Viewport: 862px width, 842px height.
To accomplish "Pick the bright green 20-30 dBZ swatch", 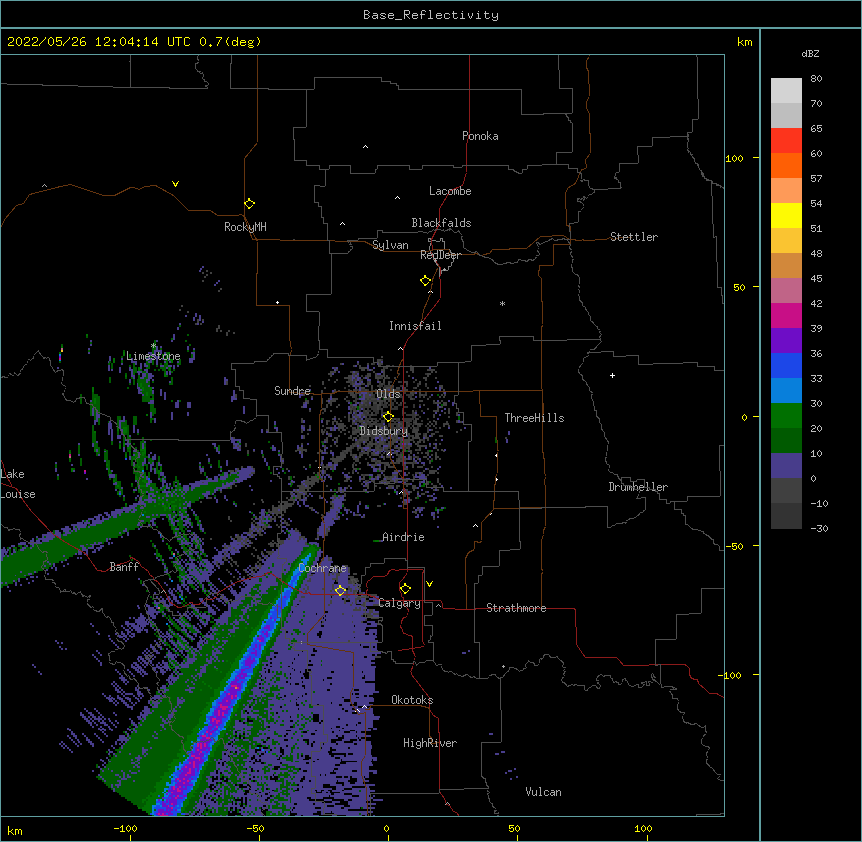I will [x=786, y=416].
